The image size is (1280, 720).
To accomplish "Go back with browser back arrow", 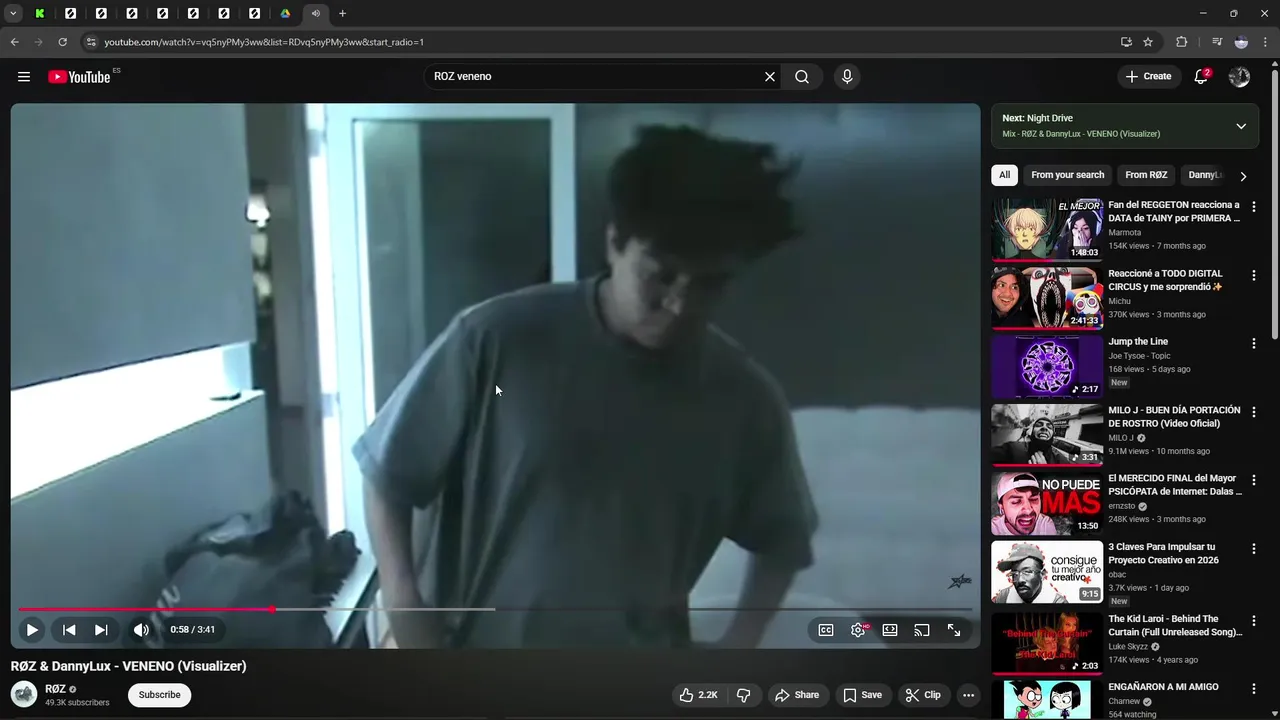I will point(14,42).
